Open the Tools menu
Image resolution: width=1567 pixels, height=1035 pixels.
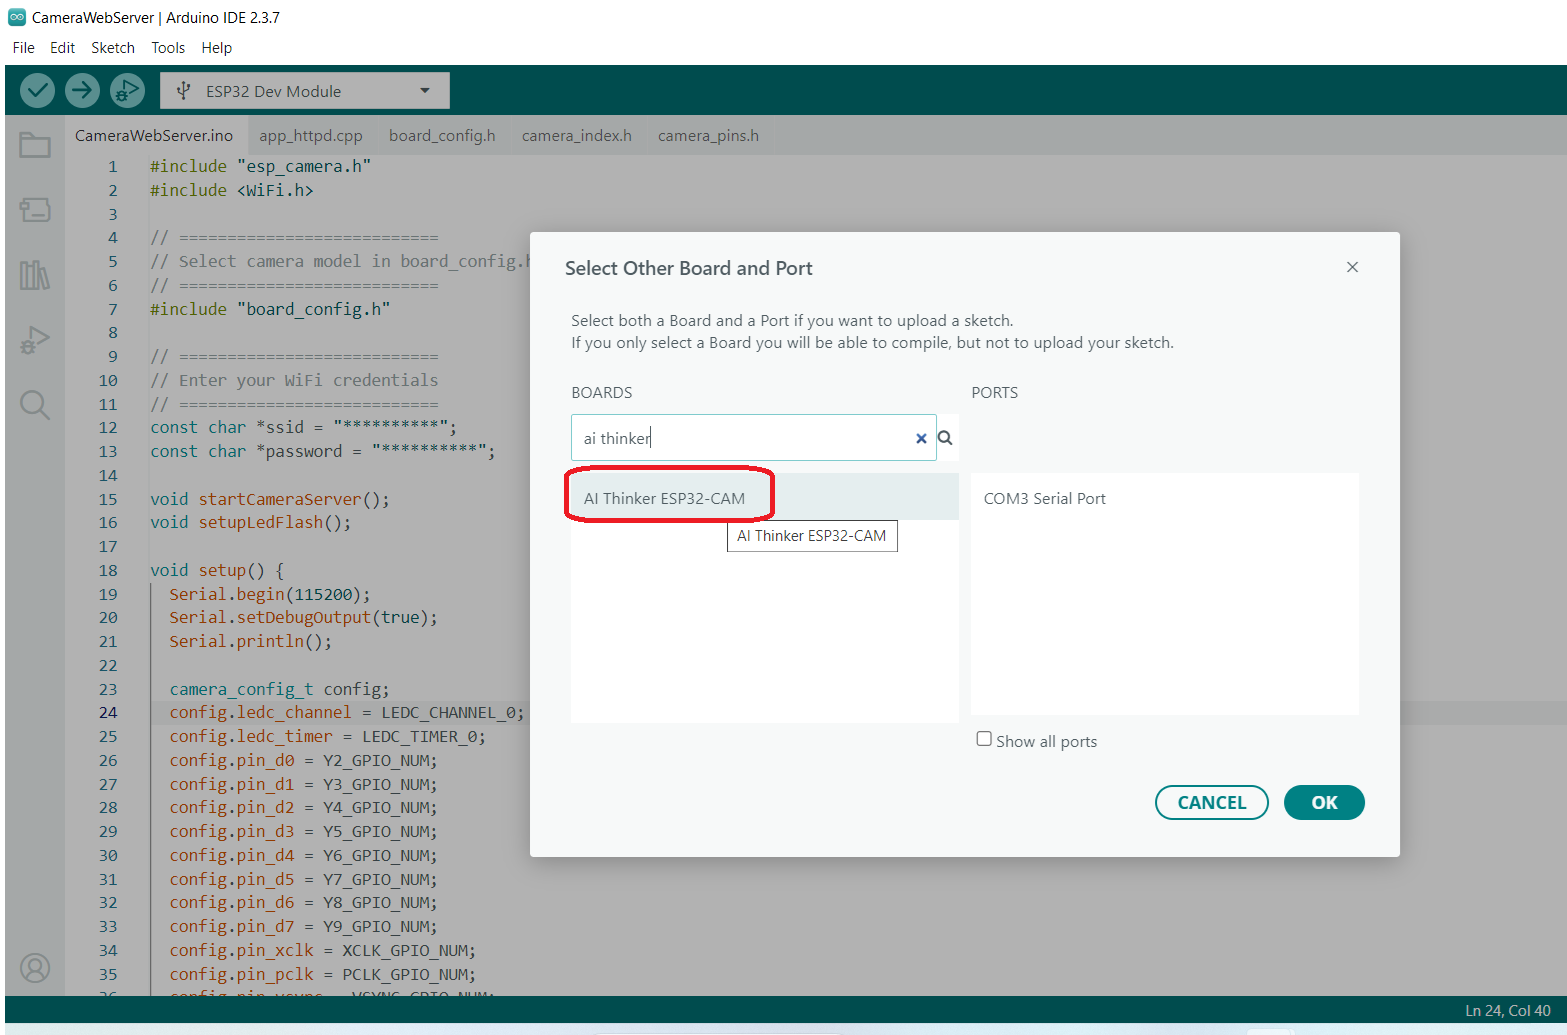[168, 47]
